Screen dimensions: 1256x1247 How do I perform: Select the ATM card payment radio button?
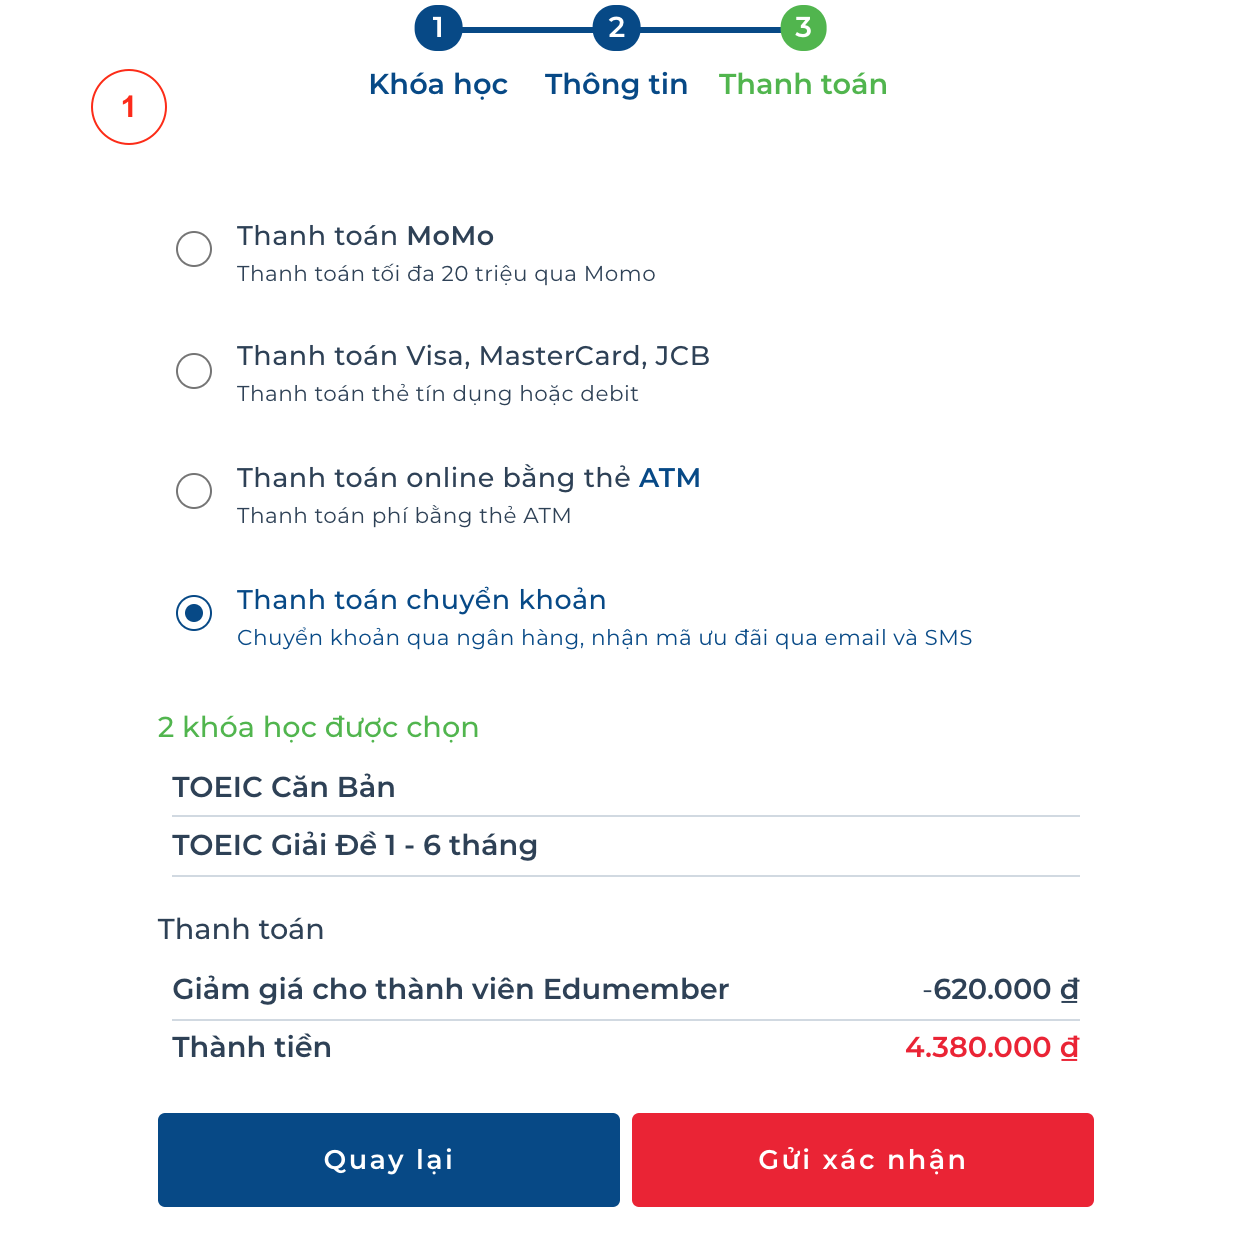pos(194,491)
